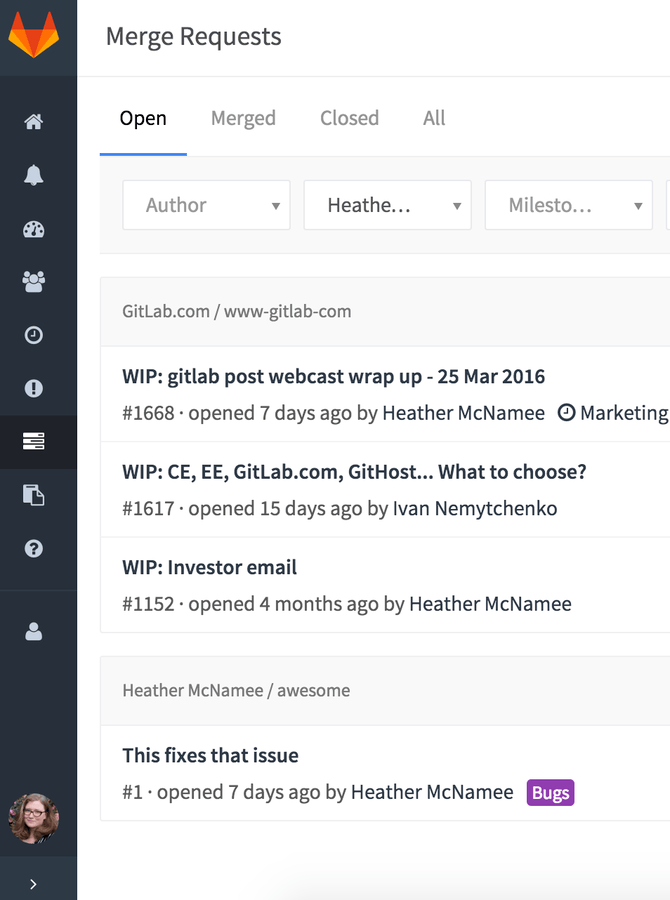Screen dimensions: 670x900
Task: Open the awesome project link
Action: [313, 690]
